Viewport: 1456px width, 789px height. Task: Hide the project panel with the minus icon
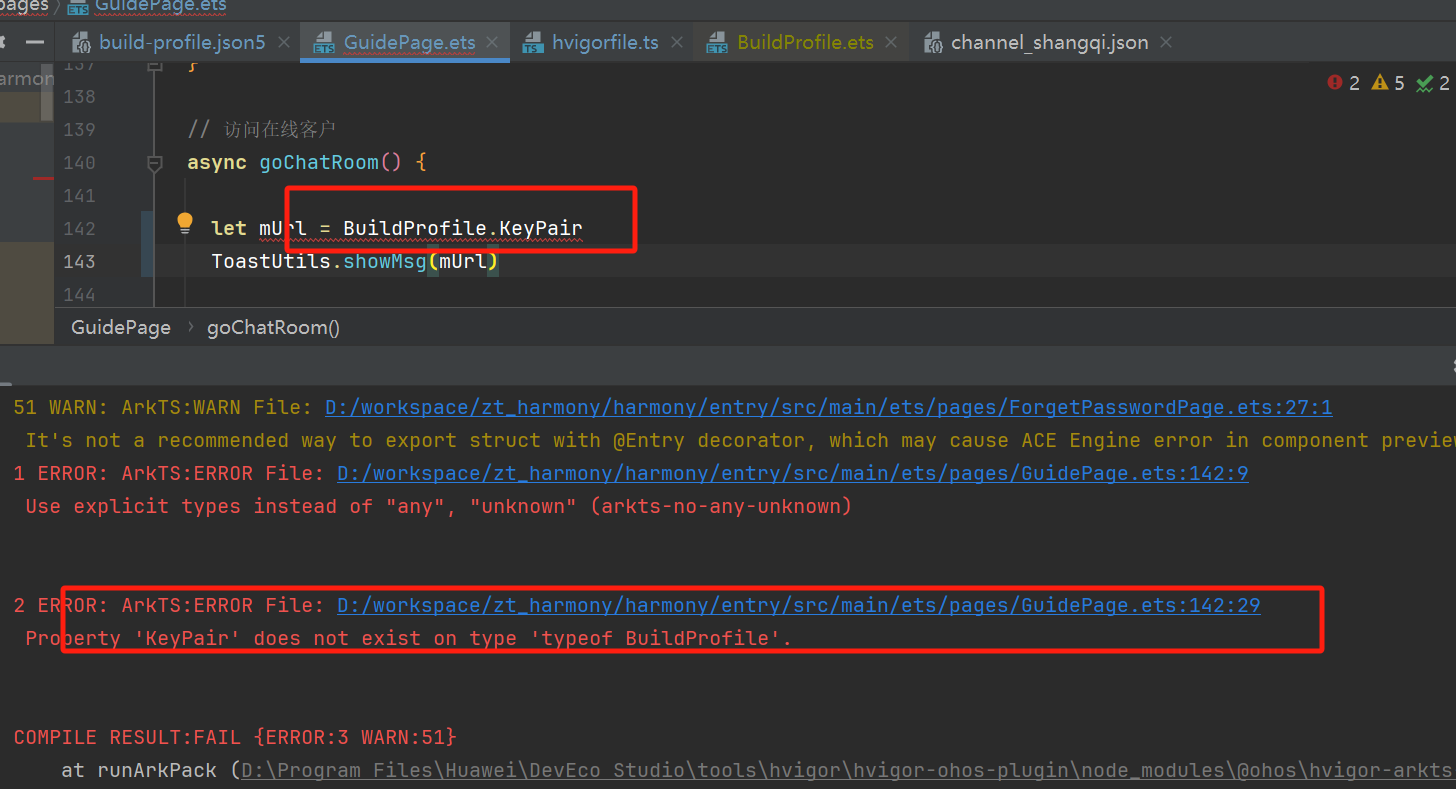click(x=34, y=43)
